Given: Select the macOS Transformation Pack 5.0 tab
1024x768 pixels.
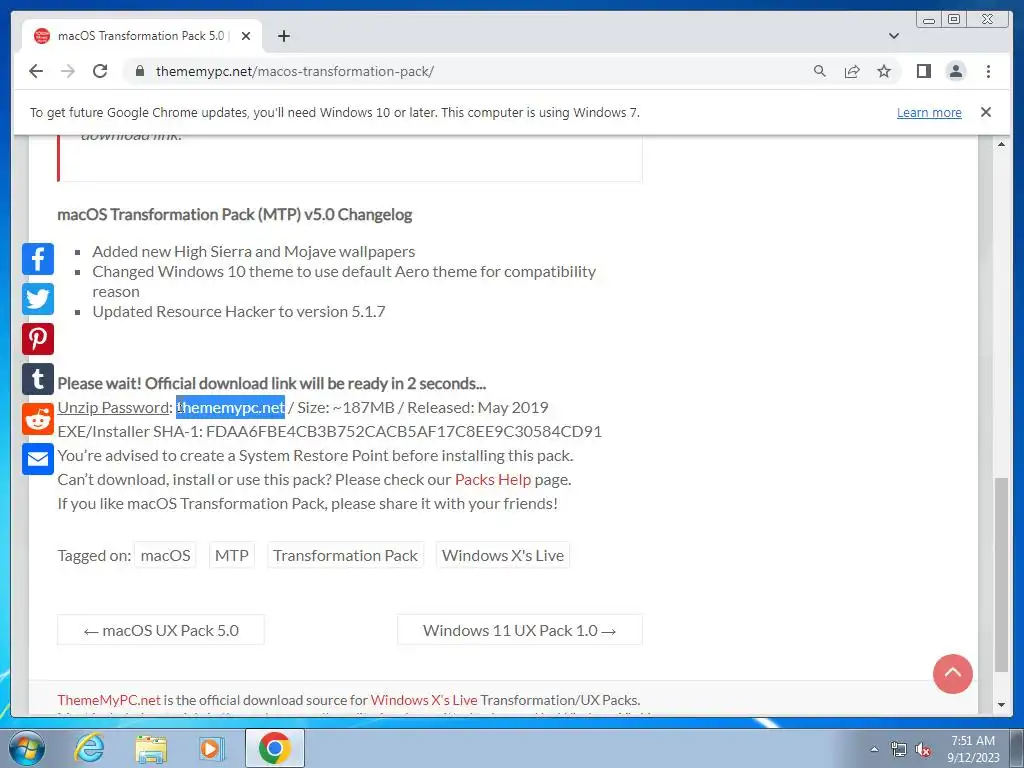Looking at the screenshot, I should pos(142,36).
